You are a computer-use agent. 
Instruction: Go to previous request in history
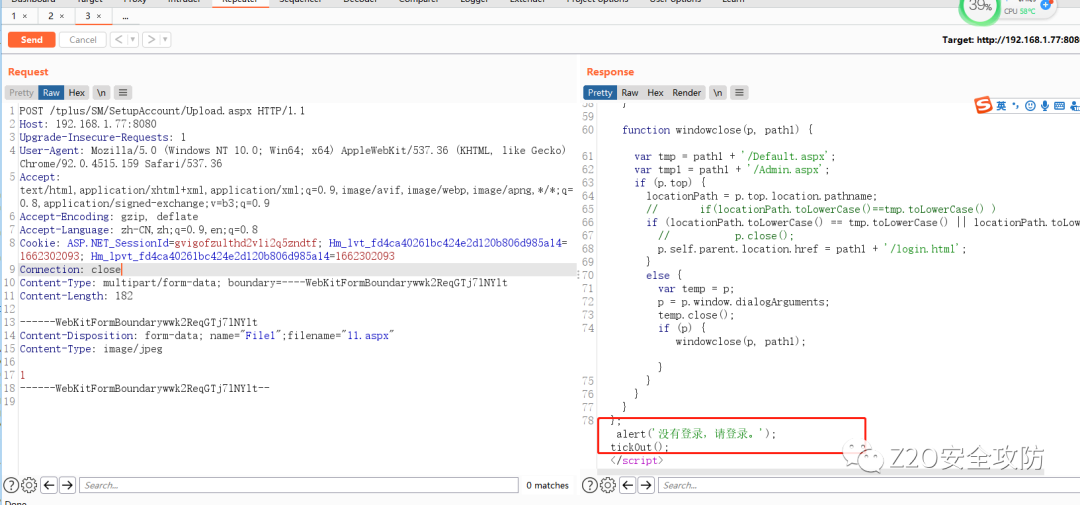(x=118, y=40)
